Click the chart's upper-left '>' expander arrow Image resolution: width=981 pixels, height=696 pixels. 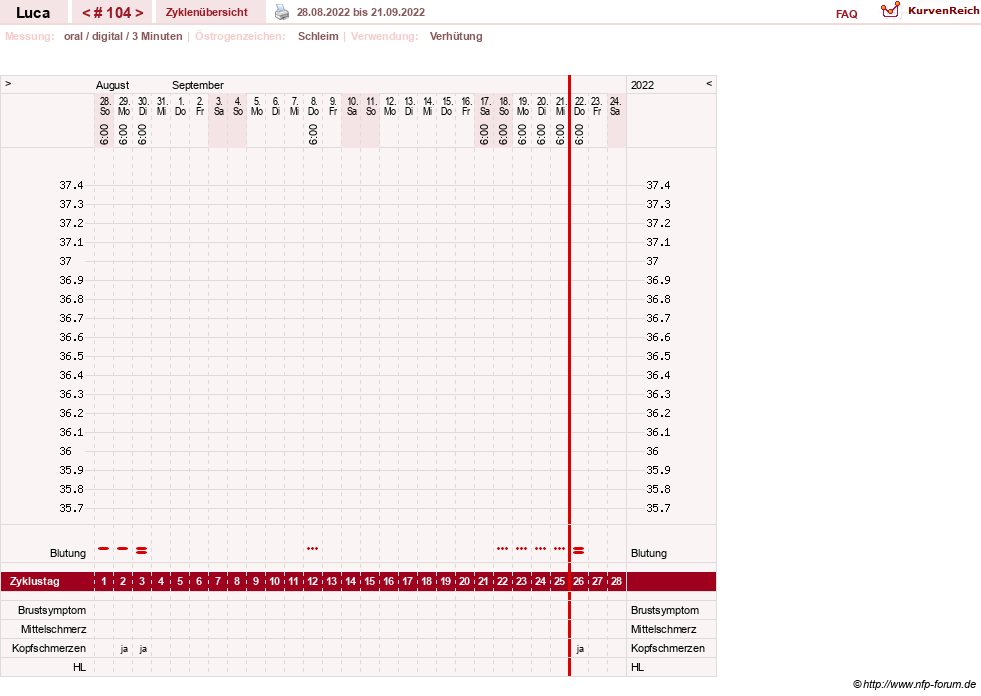click(8, 83)
